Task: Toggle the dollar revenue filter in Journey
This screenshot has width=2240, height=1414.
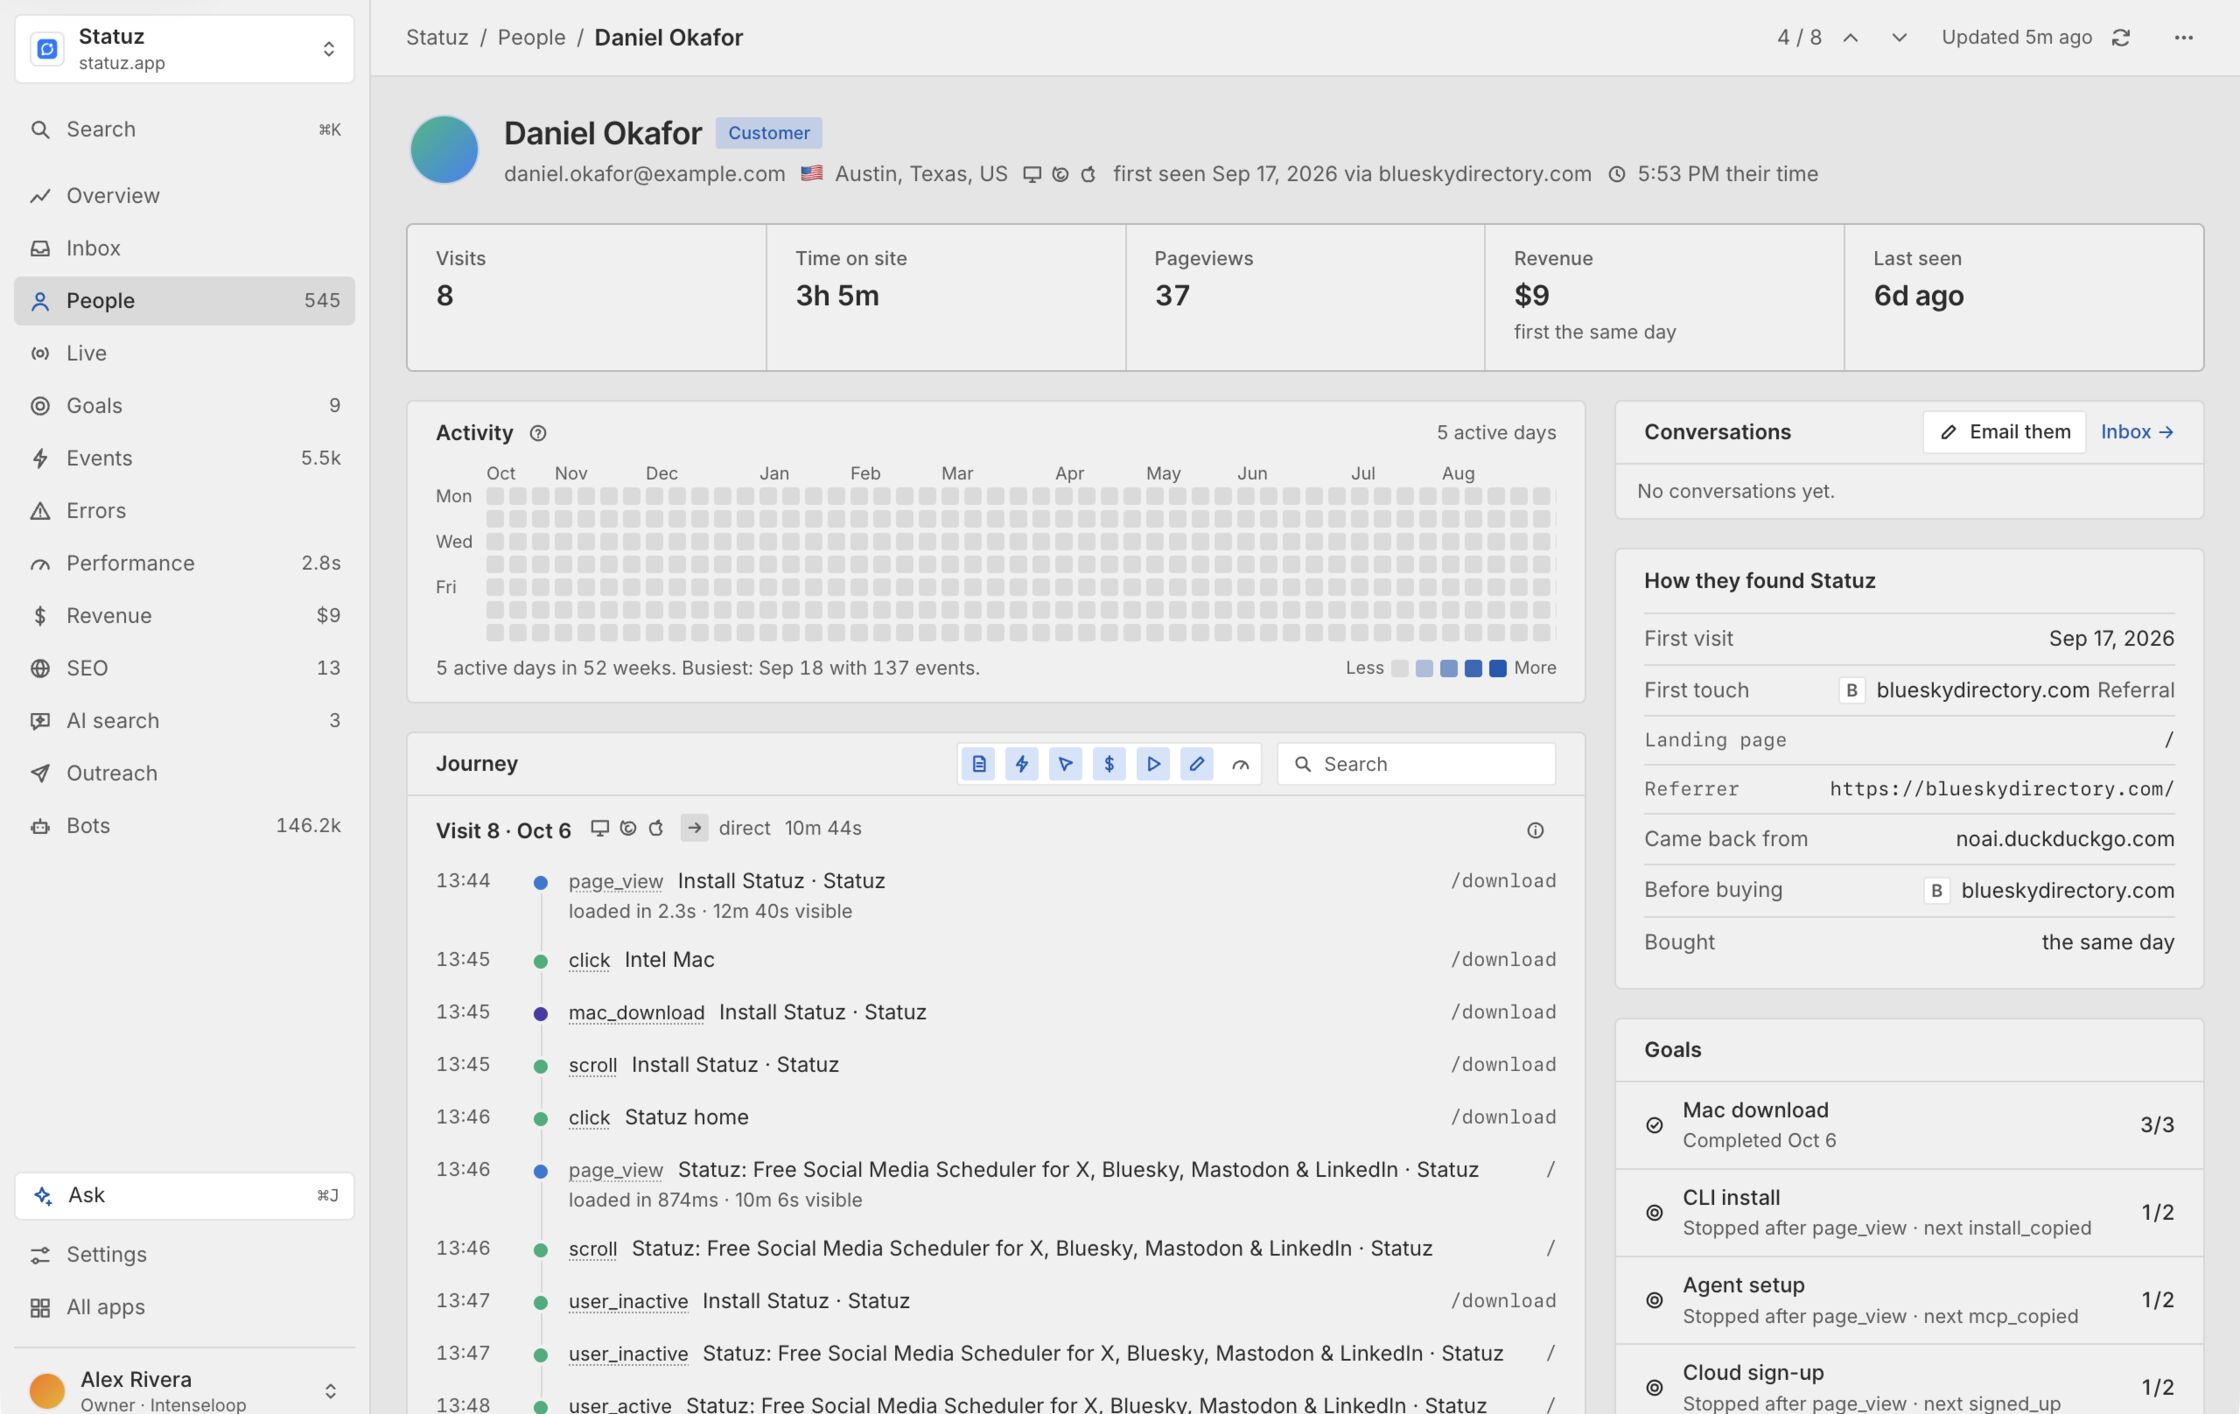Action: 1109,764
